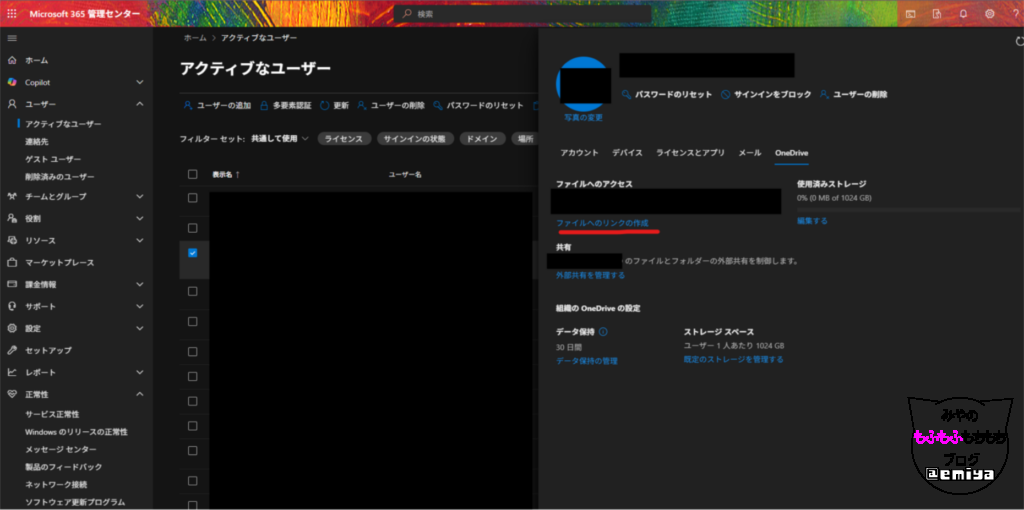Click the refresh icon in details panel
Image resolution: width=1024 pixels, height=510 pixels.
coord(1016,41)
